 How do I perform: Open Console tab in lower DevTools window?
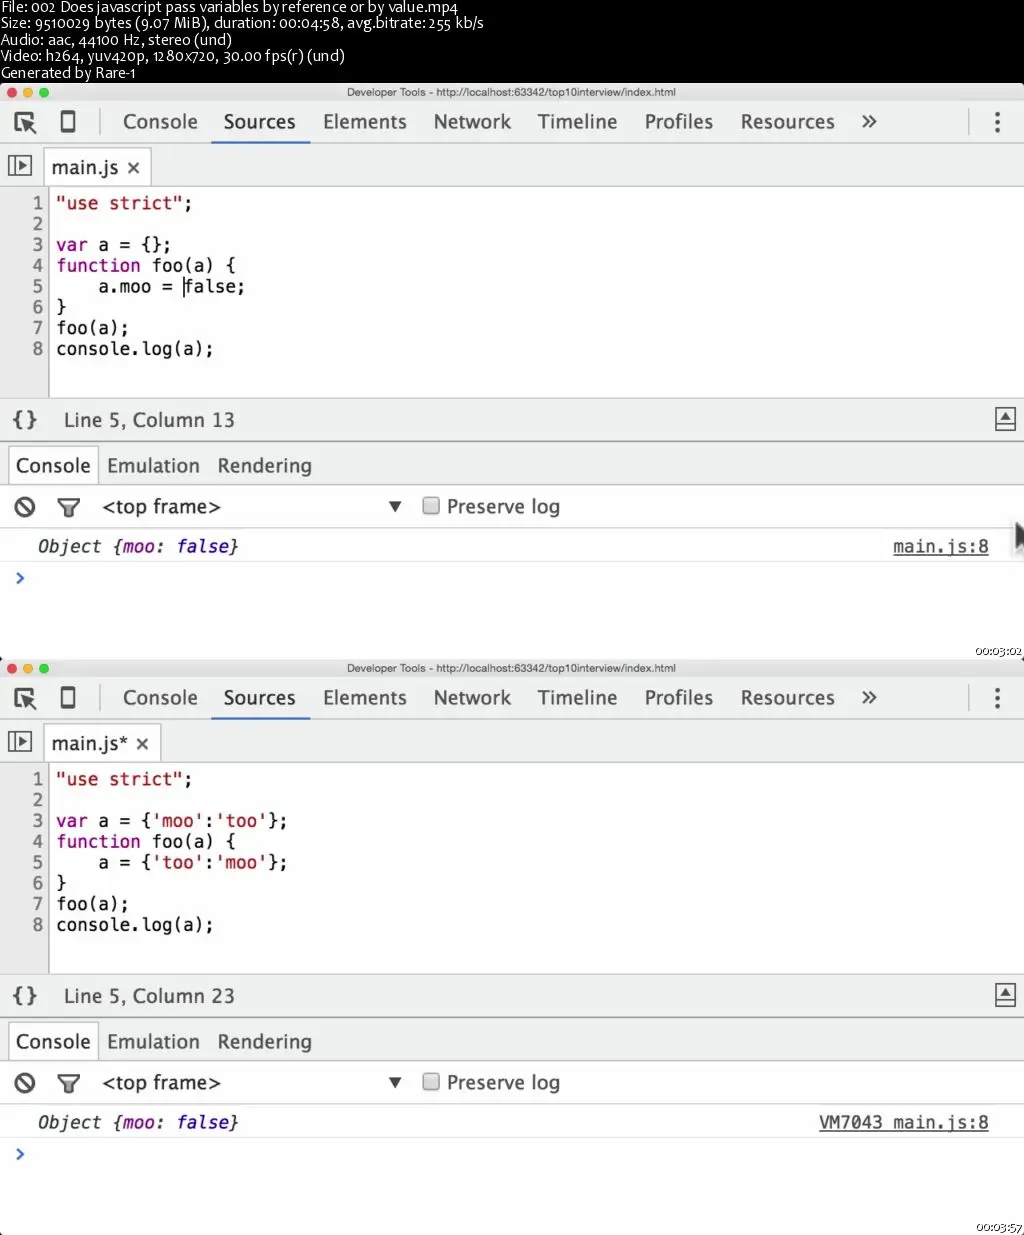pos(160,698)
